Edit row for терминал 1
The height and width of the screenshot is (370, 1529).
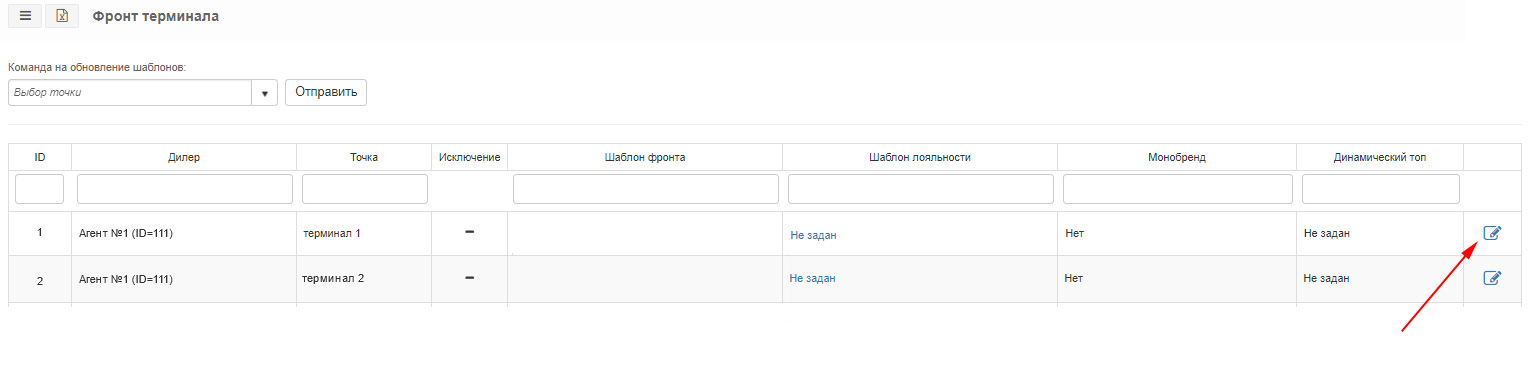1492,233
